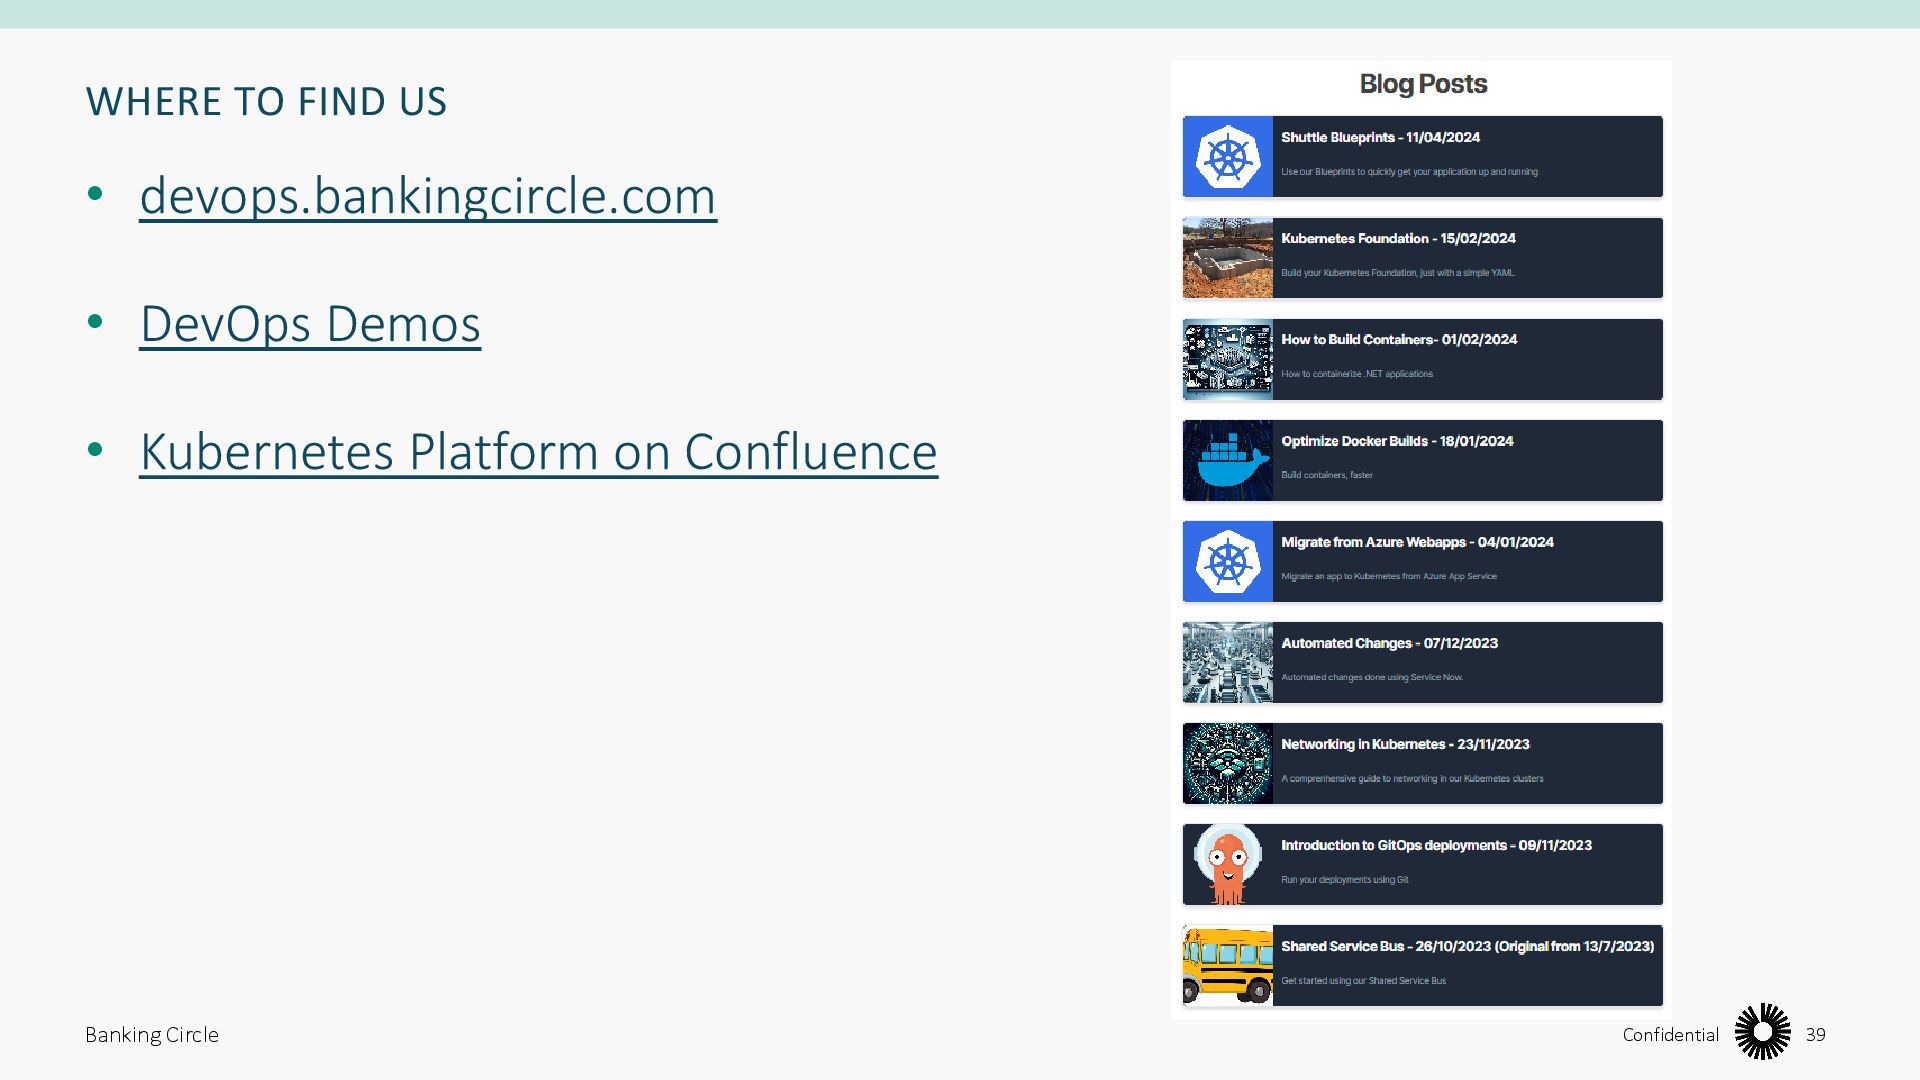Open the Kubernetes Foundation - 15/02/2024 post title
This screenshot has height=1080, width=1920.
pos(1398,238)
